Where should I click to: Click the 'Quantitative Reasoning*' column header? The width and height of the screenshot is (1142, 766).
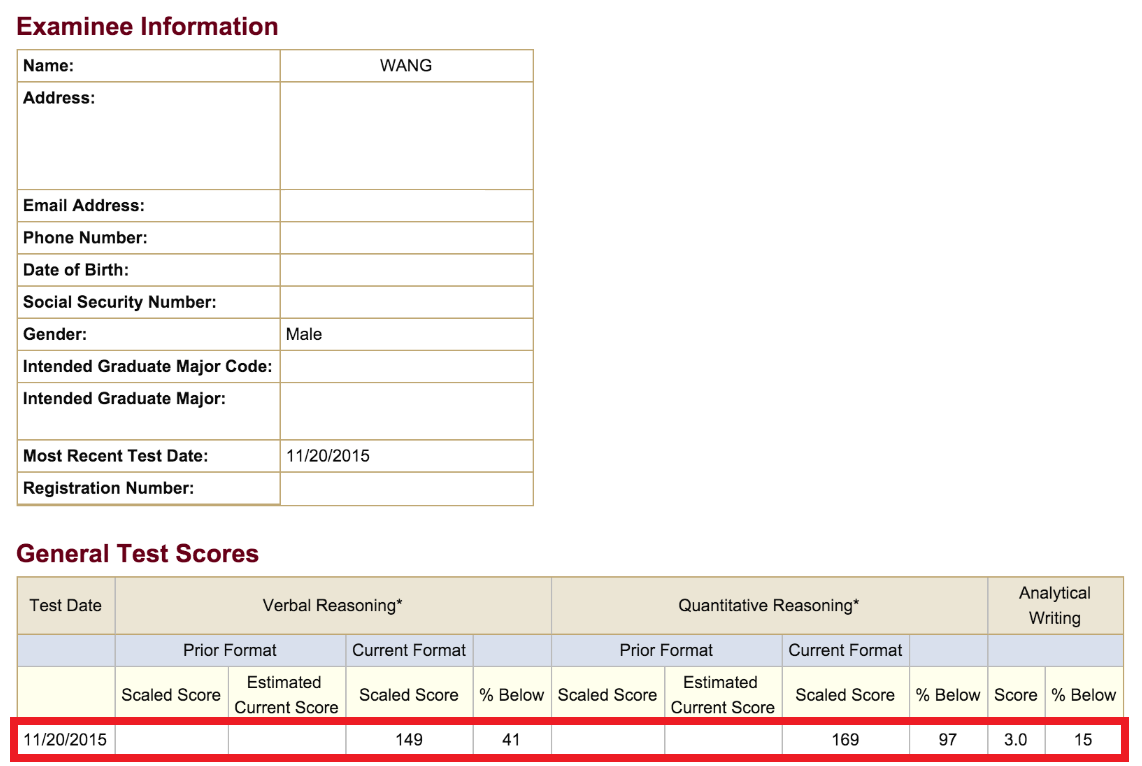(x=769, y=605)
